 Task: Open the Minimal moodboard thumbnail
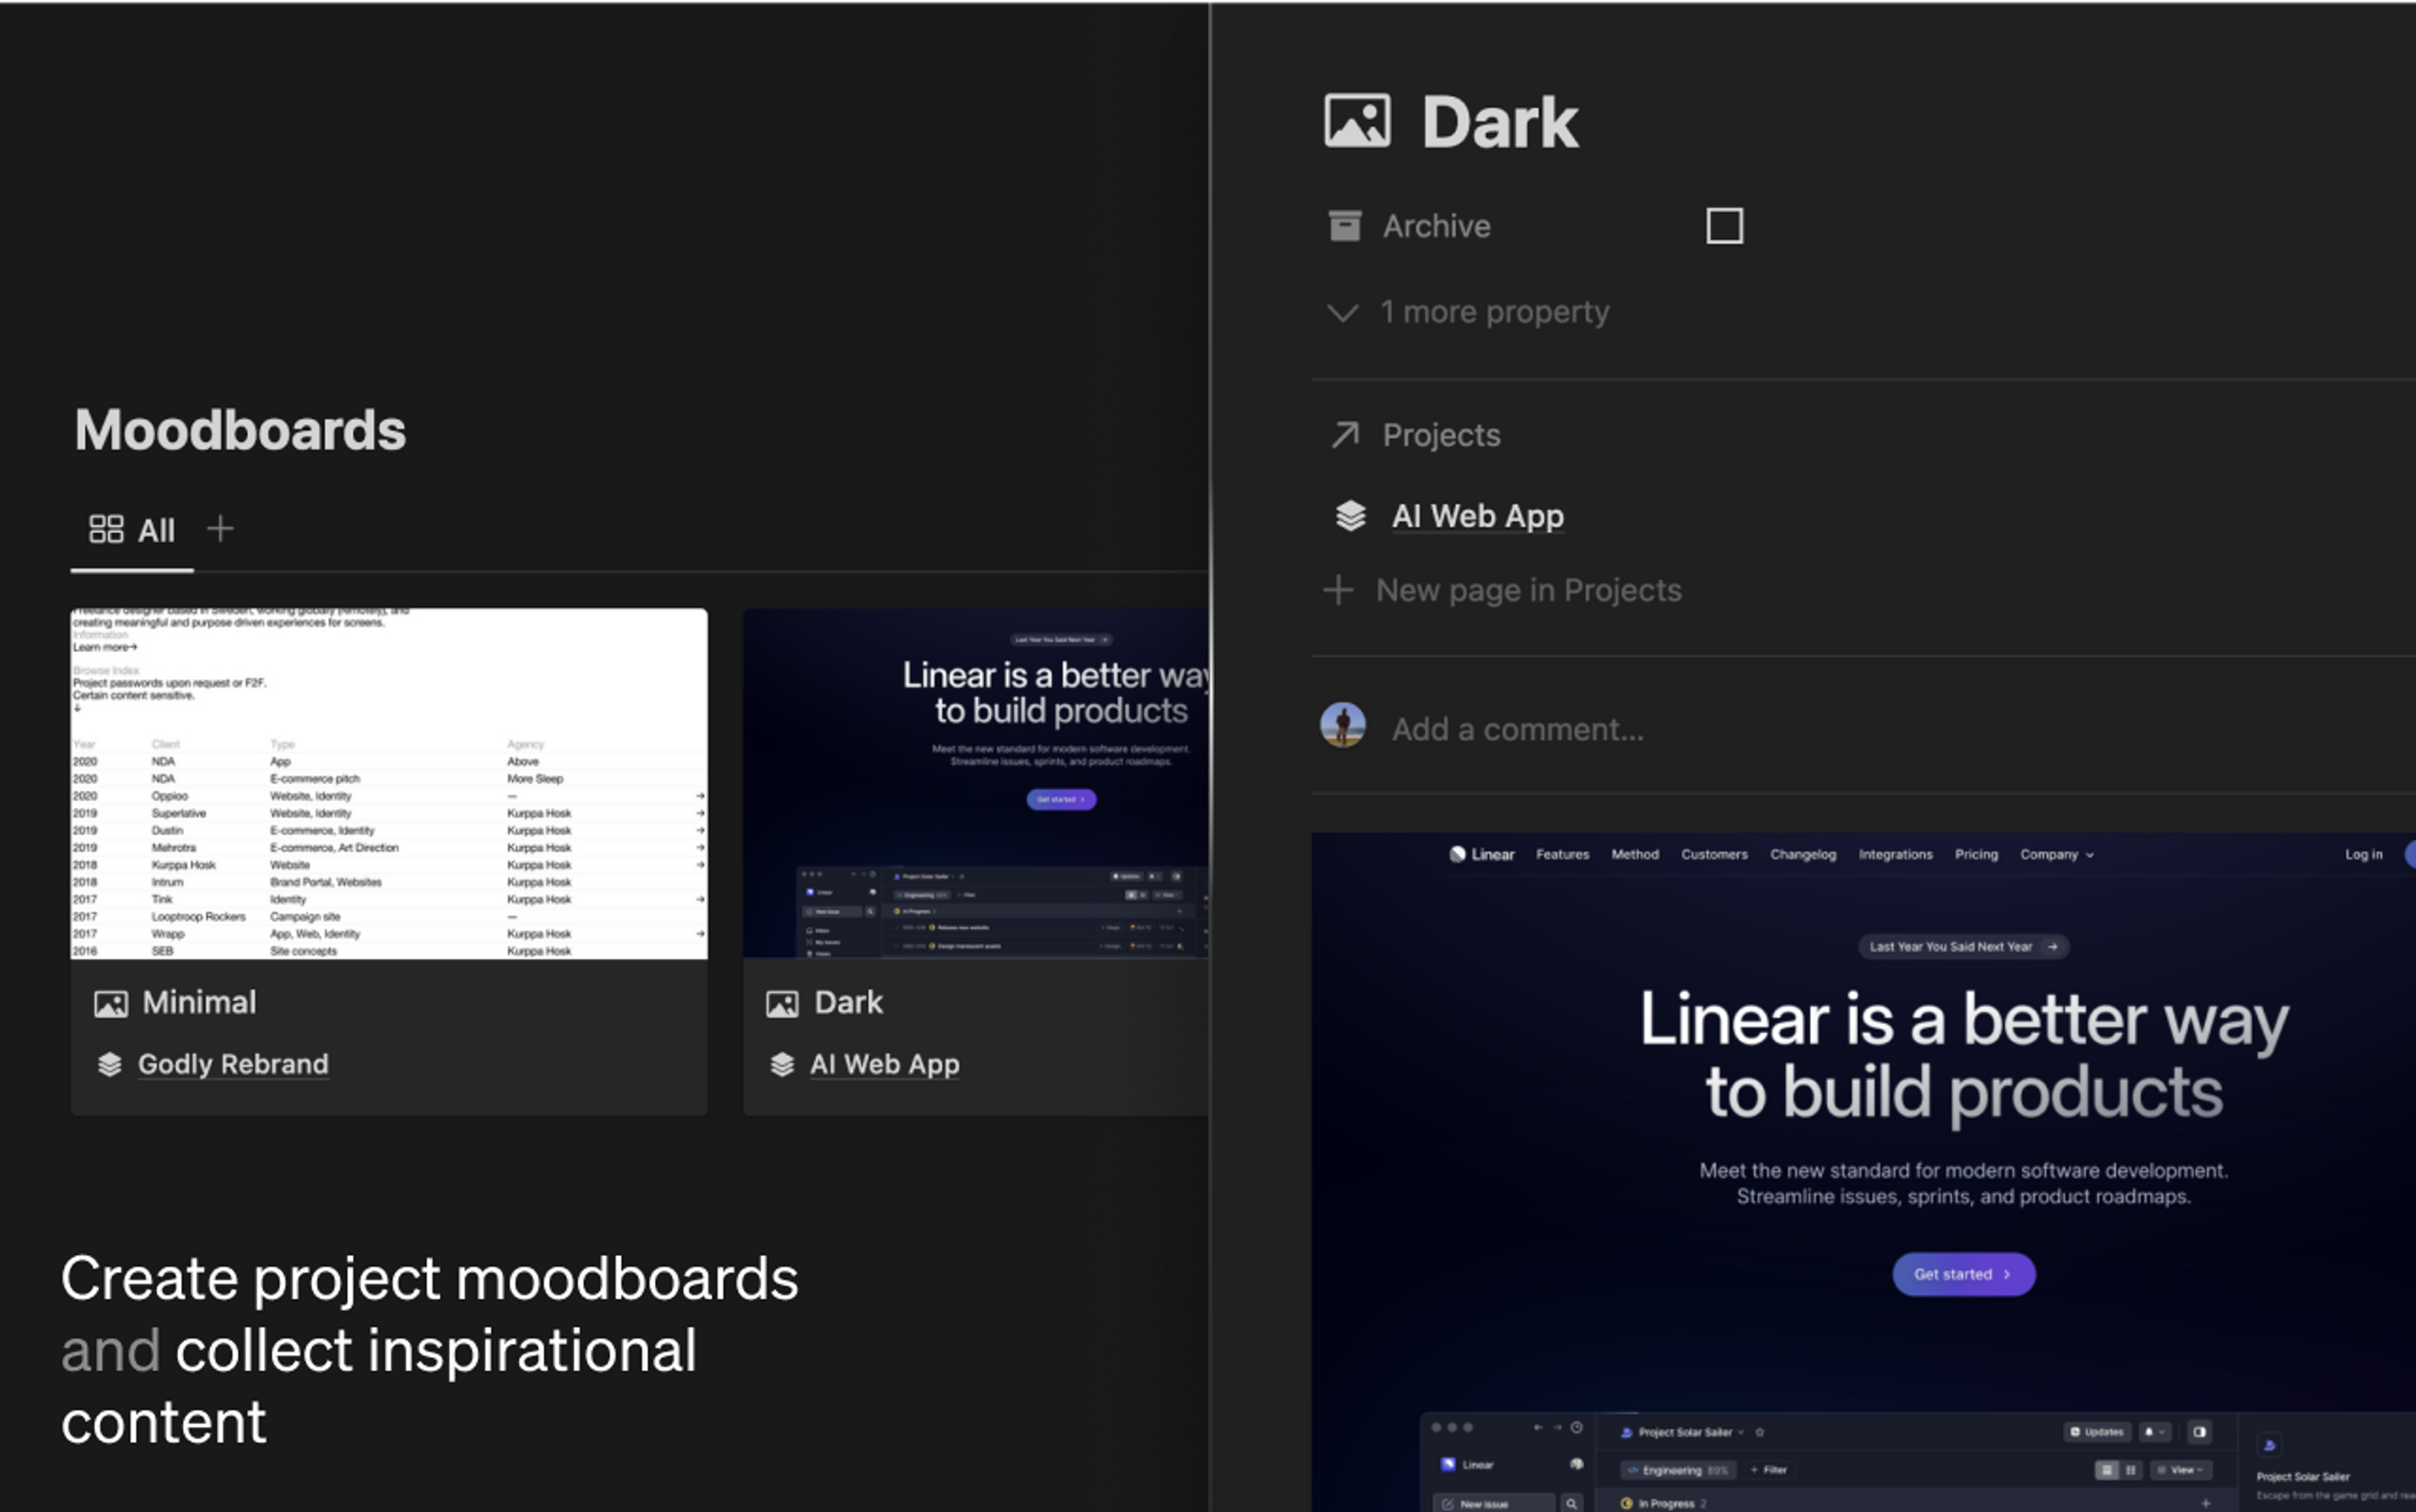388,783
